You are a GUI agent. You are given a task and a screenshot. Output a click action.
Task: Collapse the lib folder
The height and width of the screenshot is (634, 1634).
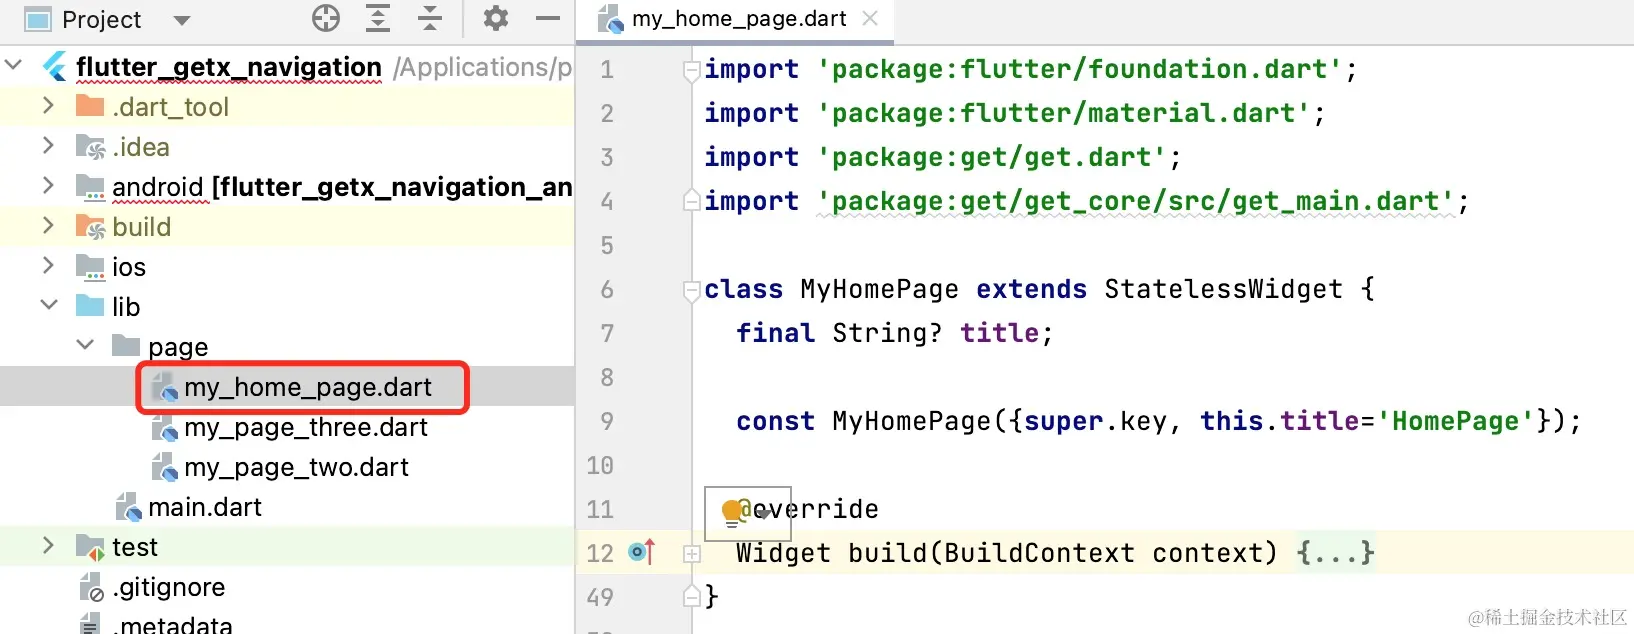48,305
